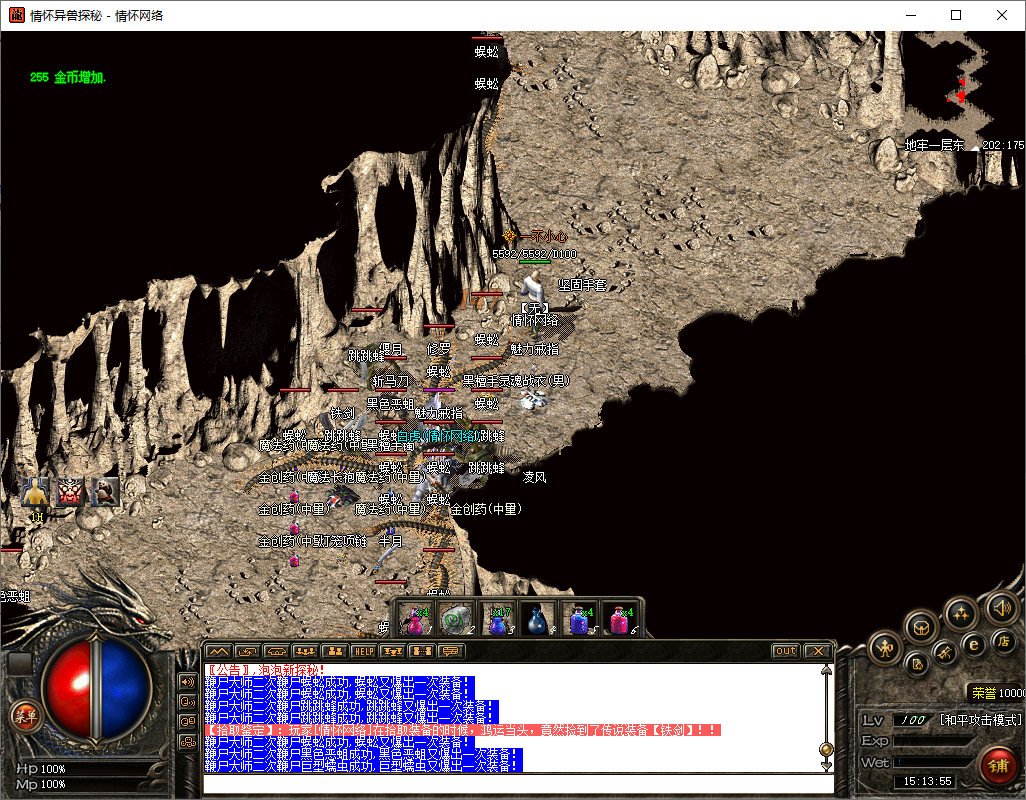
Task: Toggle the chat channel speaker button
Action: click(x=188, y=682)
